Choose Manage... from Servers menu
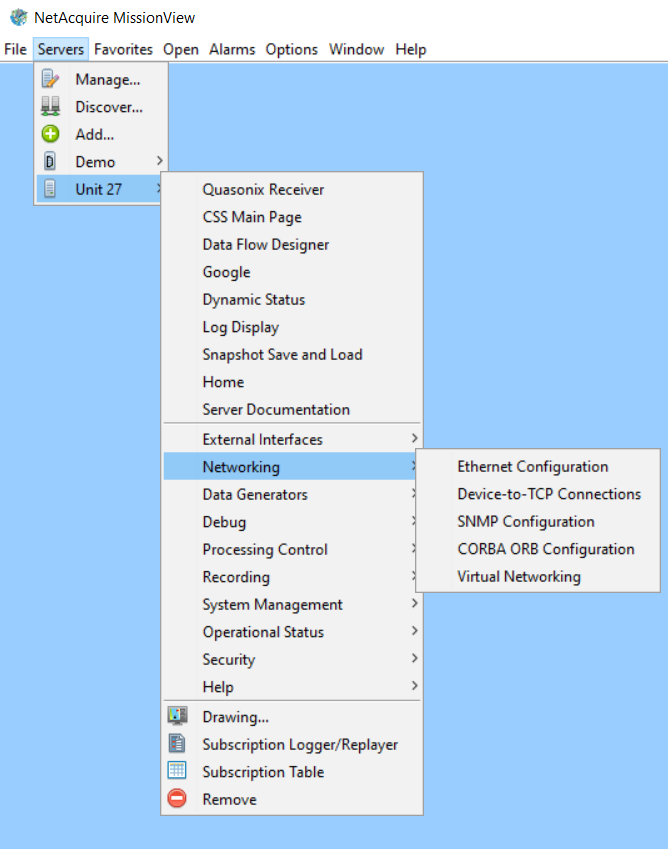The height and width of the screenshot is (849, 668). click(x=101, y=79)
